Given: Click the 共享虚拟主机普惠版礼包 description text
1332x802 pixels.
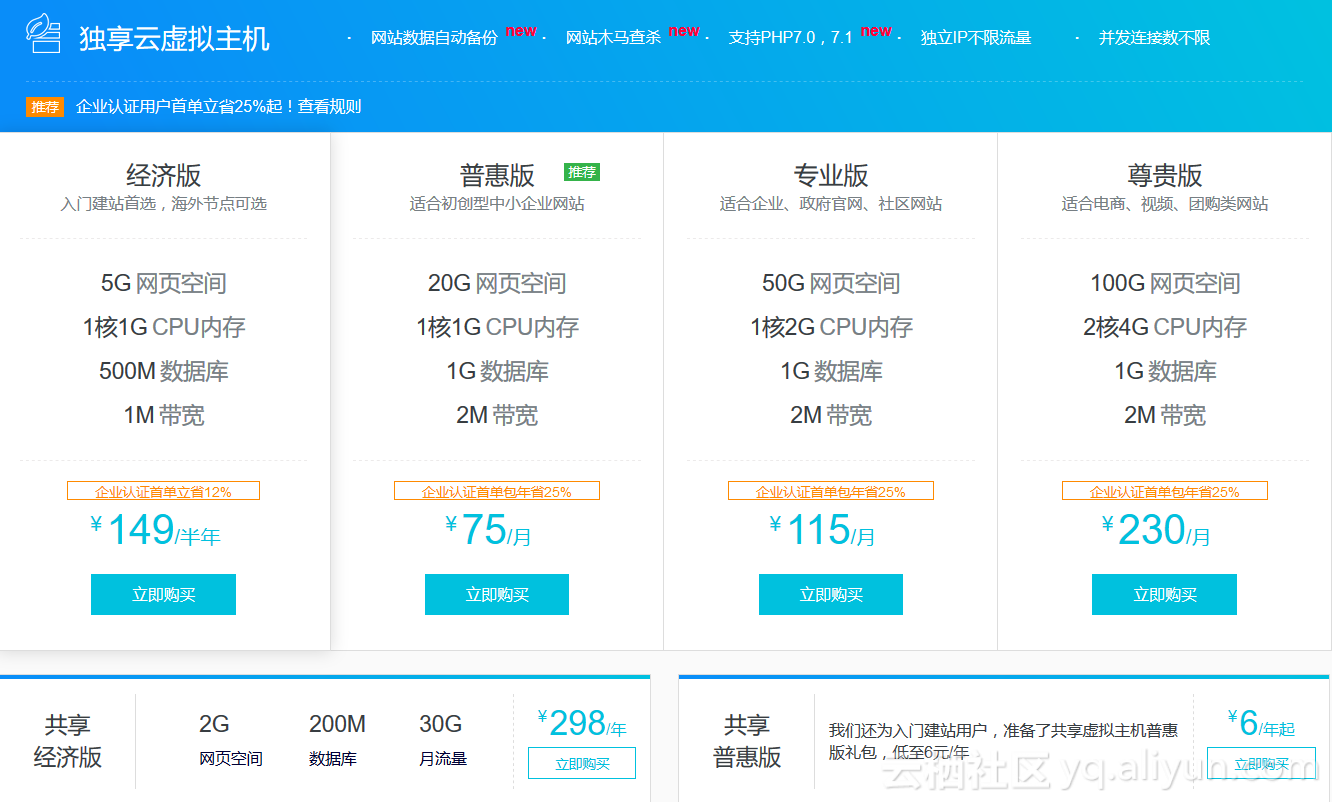Looking at the screenshot, I should [x=1003, y=741].
